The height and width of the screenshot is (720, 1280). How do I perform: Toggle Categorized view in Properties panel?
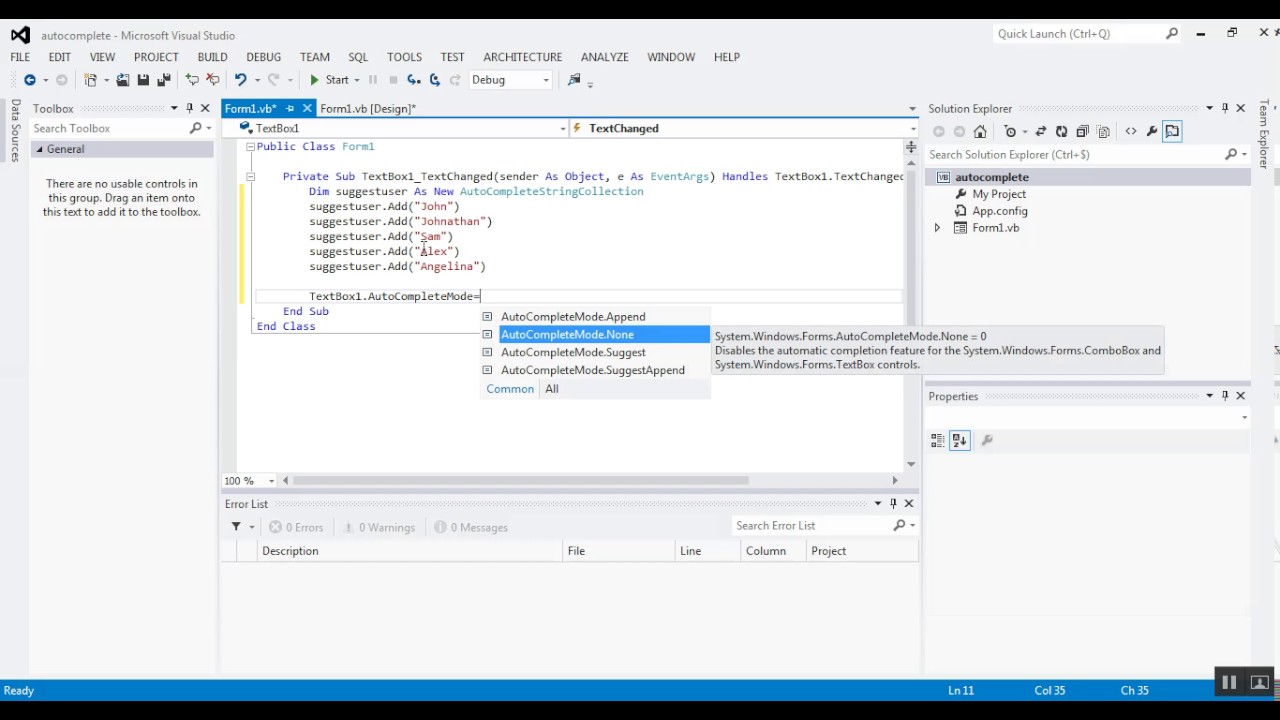pyautogui.click(x=937, y=440)
